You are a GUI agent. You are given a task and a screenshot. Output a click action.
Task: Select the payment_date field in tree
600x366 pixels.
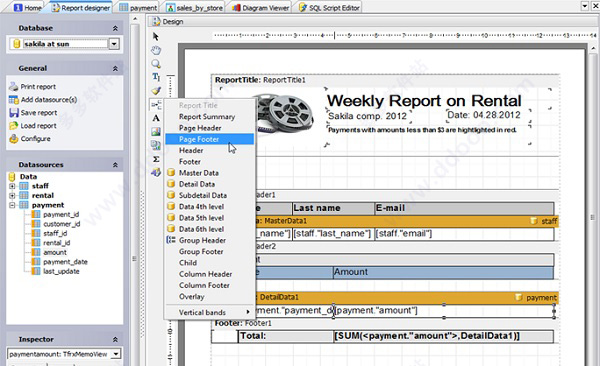click(x=65, y=262)
